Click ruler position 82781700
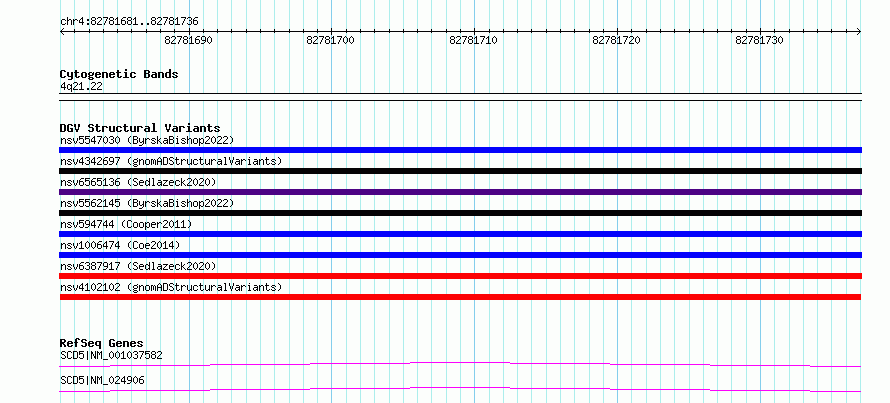890x403 pixels. [x=330, y=40]
